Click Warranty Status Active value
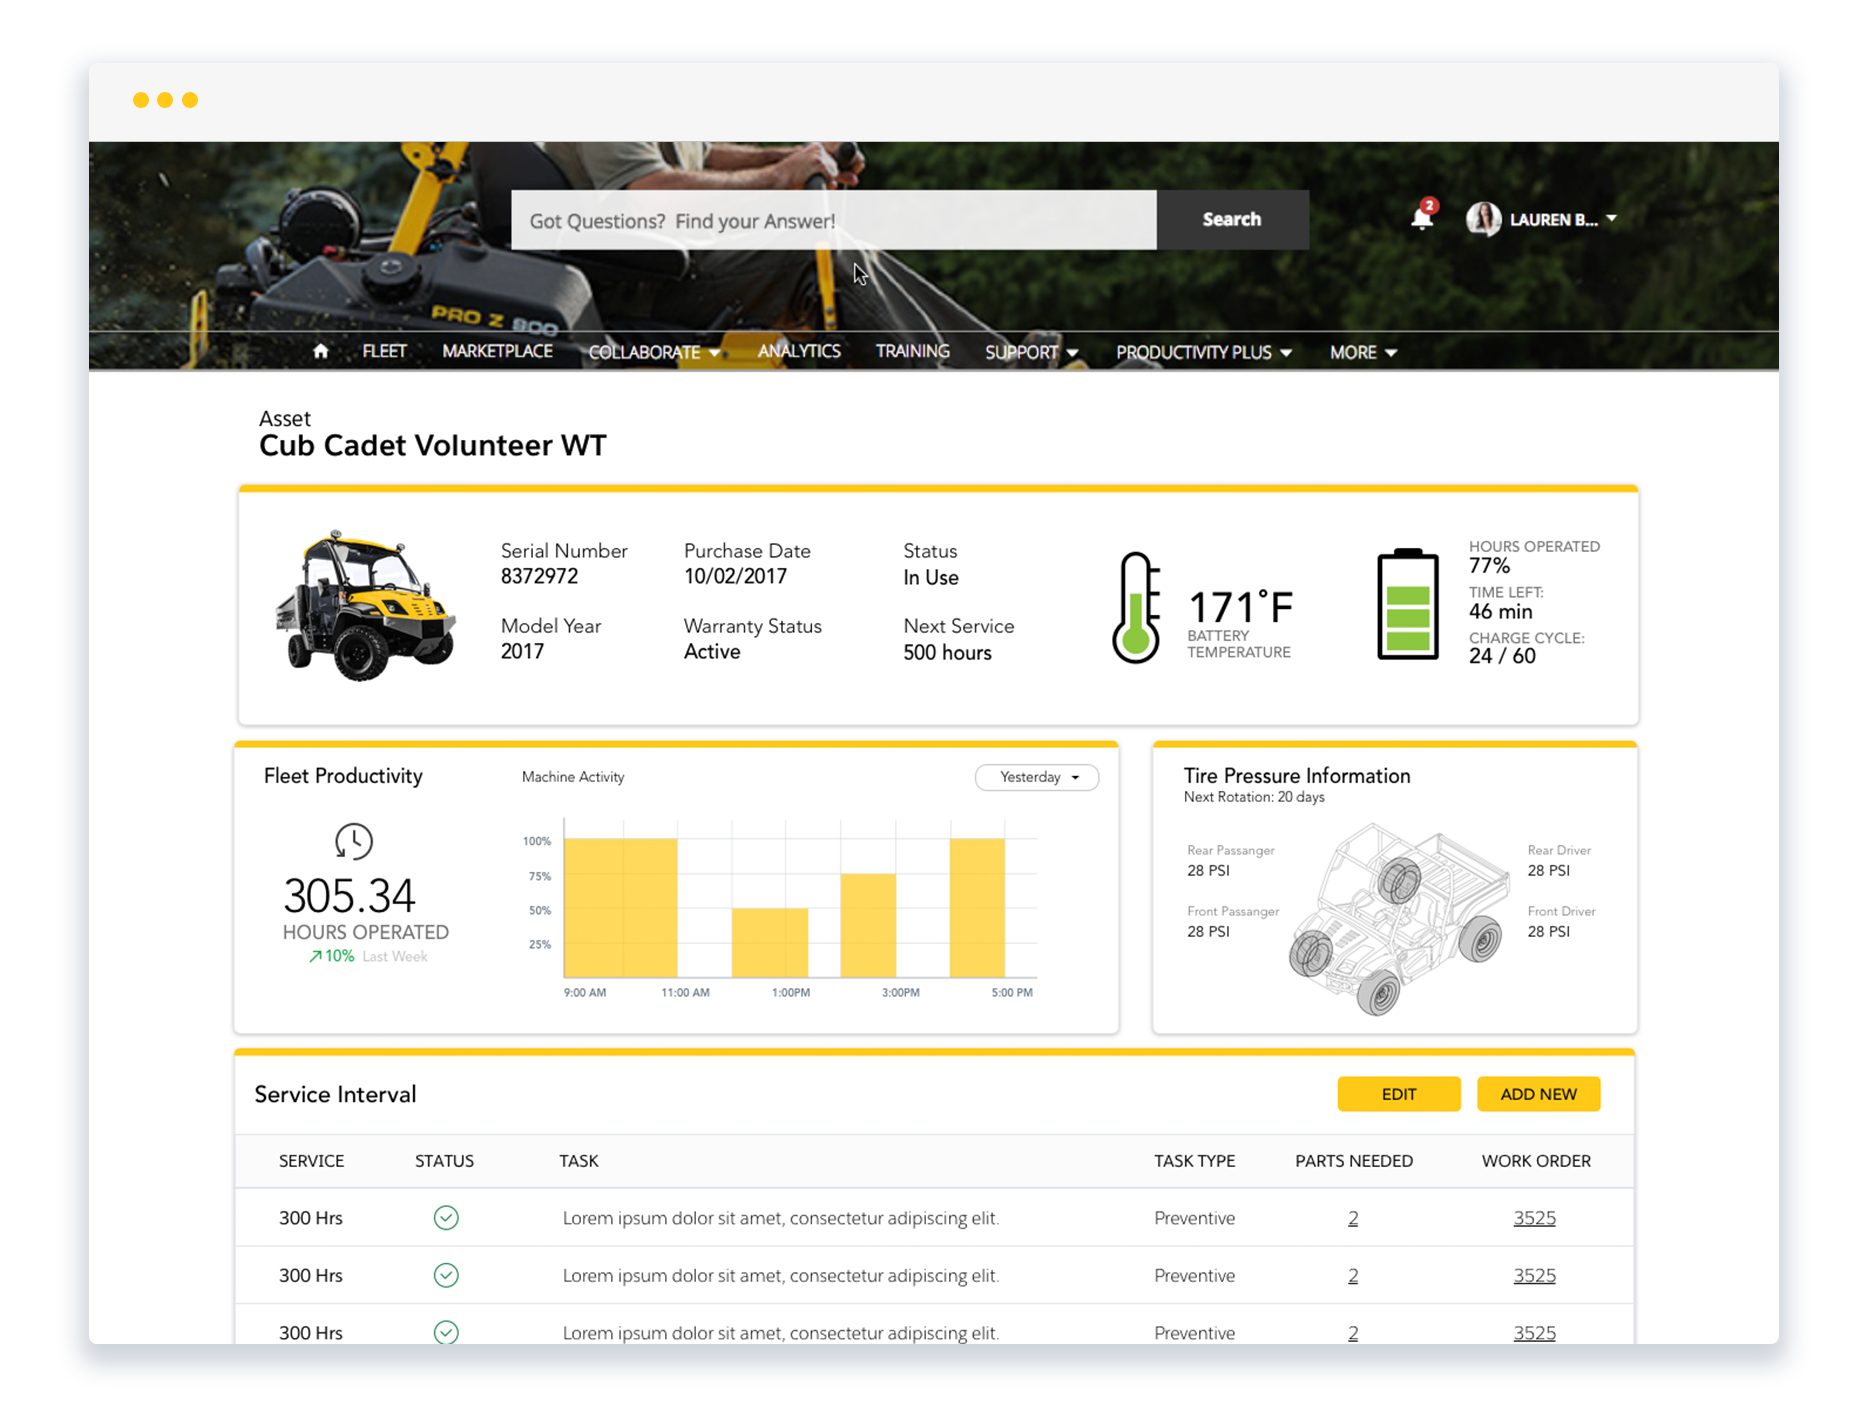1867x1422 pixels. click(712, 651)
